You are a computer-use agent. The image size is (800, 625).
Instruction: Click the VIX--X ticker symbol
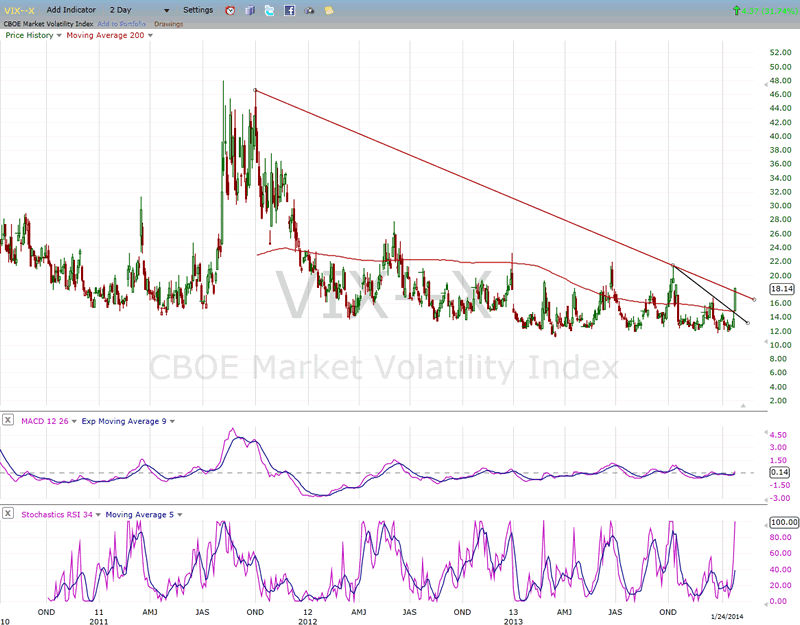point(19,10)
